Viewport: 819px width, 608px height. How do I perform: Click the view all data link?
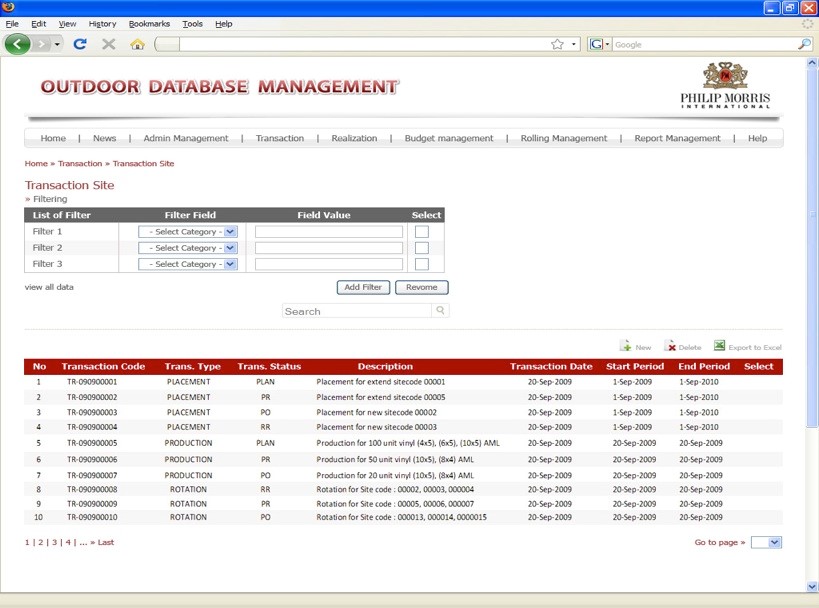coord(49,287)
